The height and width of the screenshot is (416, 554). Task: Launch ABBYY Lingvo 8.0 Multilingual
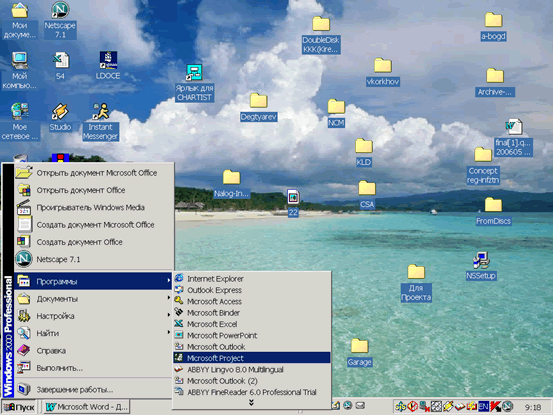coord(252,369)
